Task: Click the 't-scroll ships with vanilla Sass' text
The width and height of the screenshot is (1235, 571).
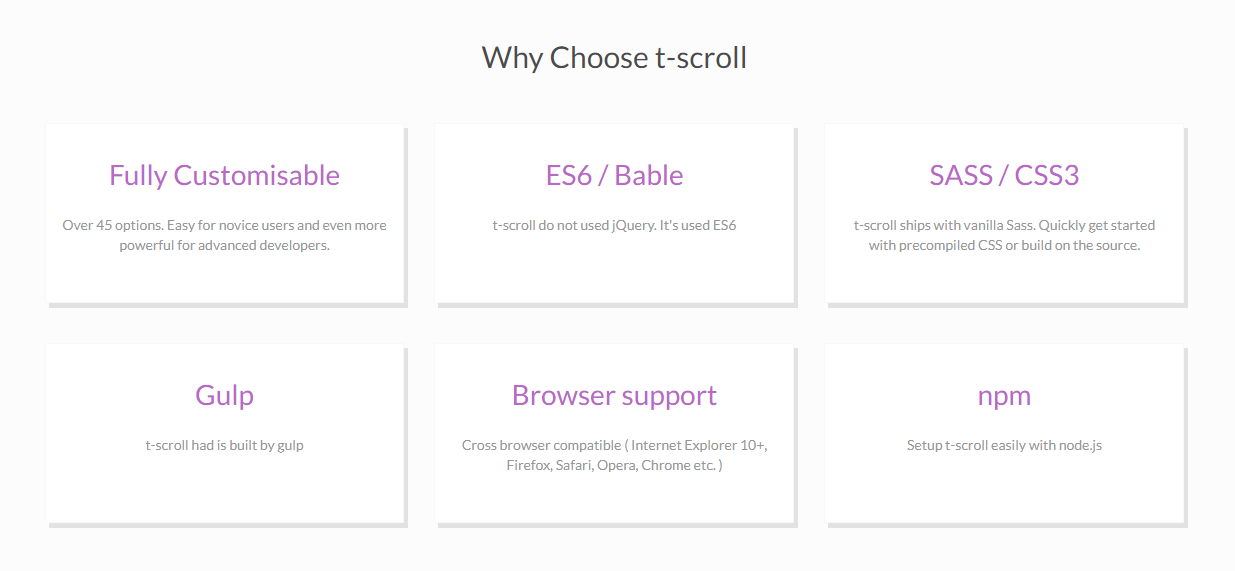Action: point(1004,235)
